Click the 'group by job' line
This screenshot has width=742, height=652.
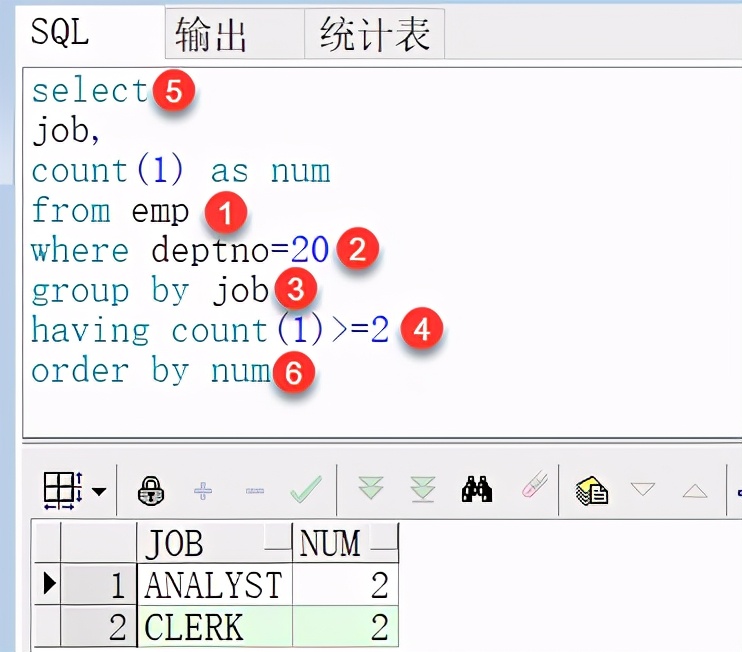click(150, 291)
